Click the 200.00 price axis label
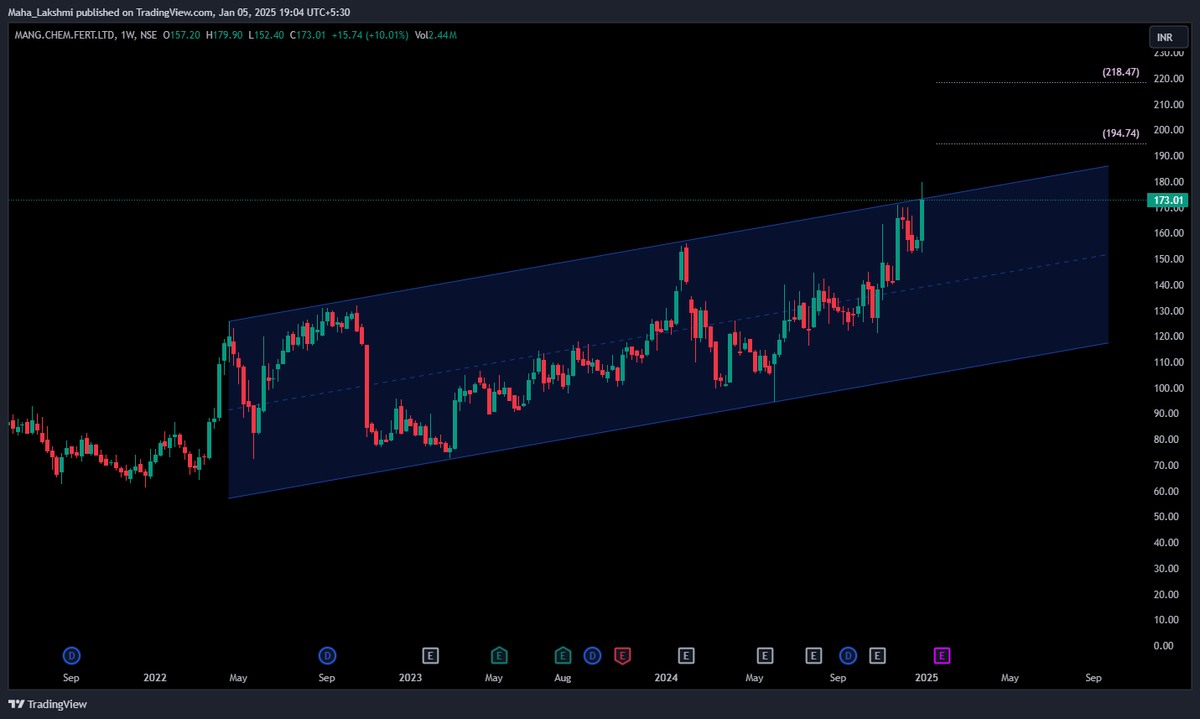 pyautogui.click(x=1168, y=130)
